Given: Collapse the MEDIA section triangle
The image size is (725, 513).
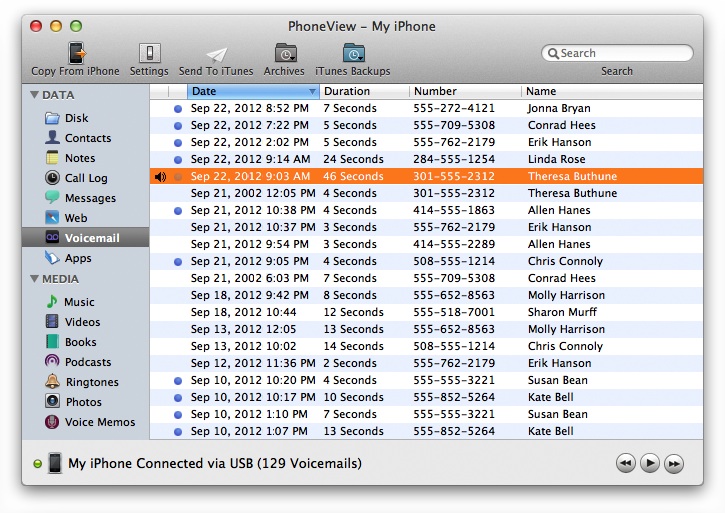Looking at the screenshot, I should (35, 279).
